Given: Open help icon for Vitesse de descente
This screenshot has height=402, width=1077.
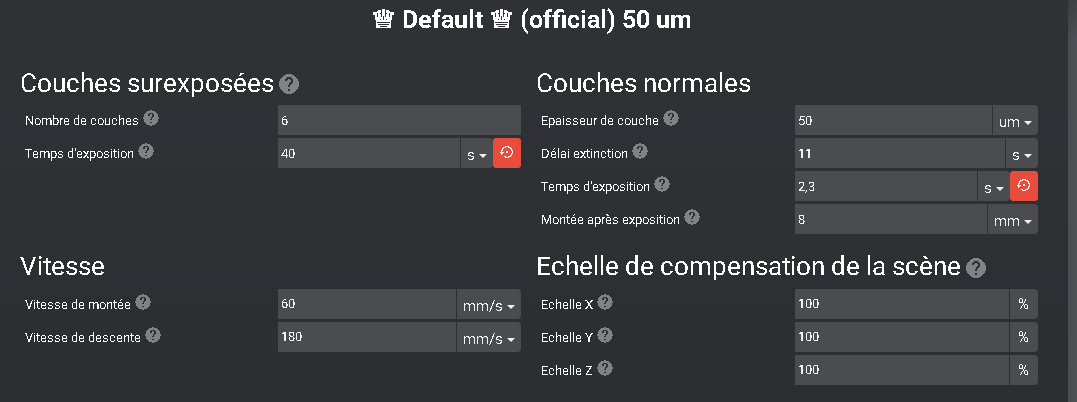Looking at the screenshot, I should 153,335.
